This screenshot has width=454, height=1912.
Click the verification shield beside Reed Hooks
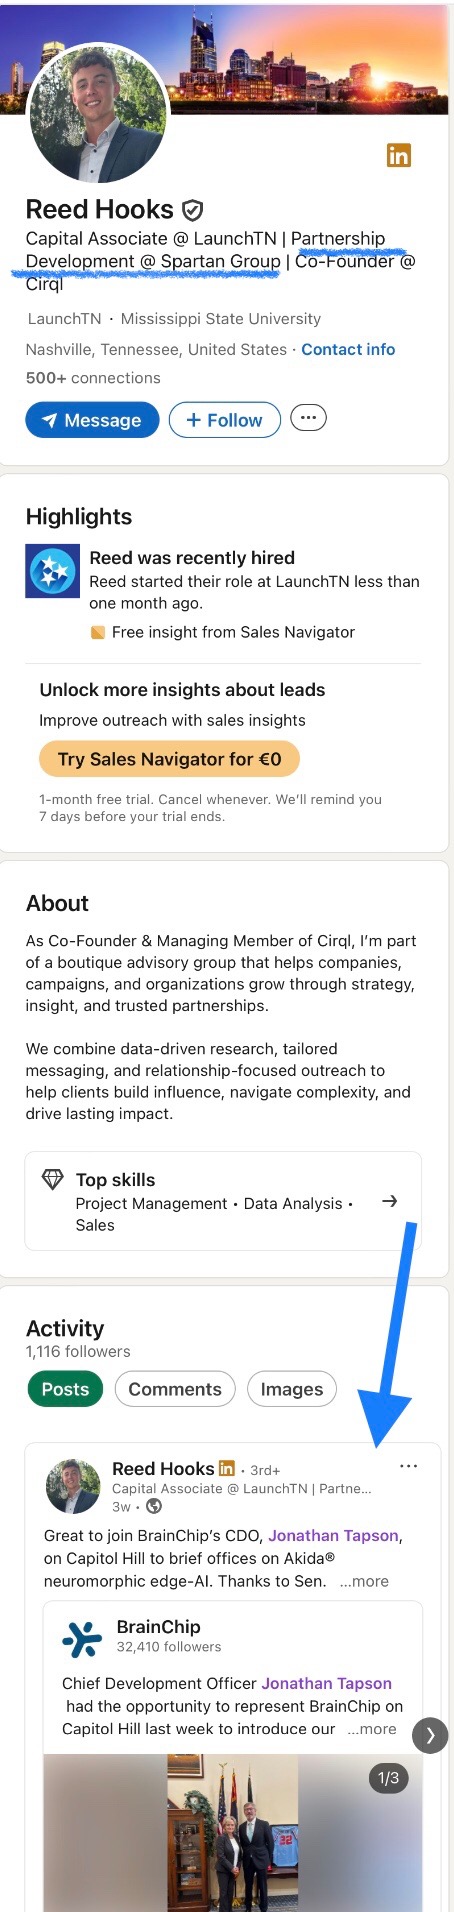pos(192,210)
